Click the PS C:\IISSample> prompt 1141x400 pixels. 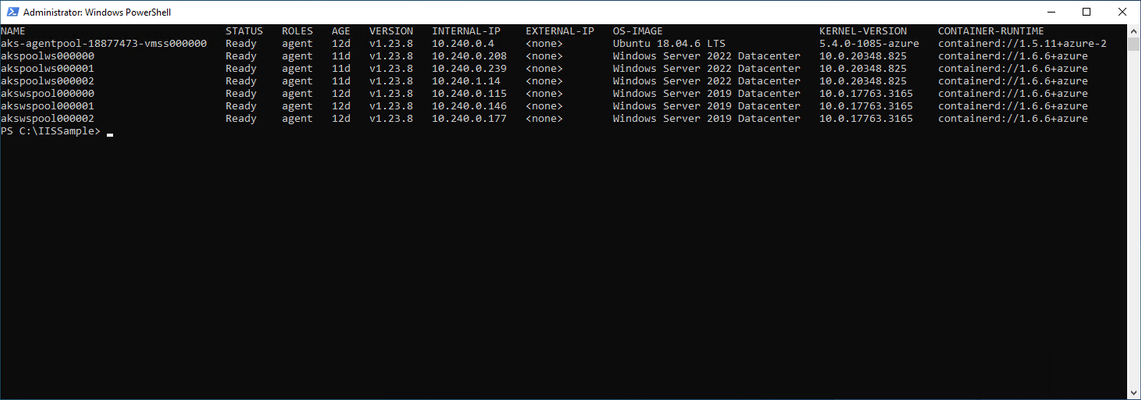coord(51,131)
